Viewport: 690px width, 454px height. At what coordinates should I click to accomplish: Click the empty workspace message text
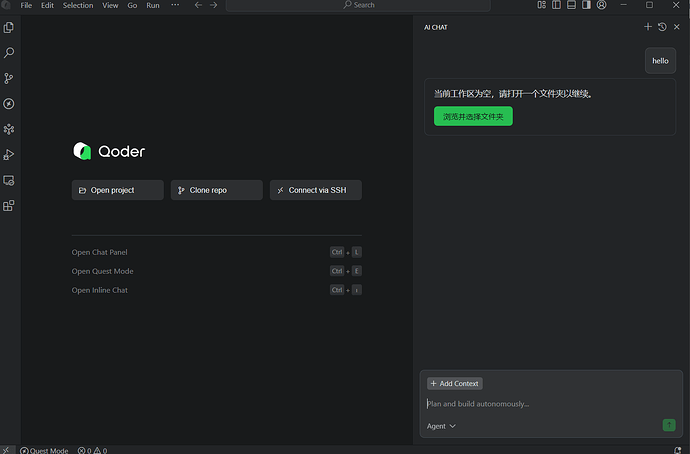coord(514,94)
